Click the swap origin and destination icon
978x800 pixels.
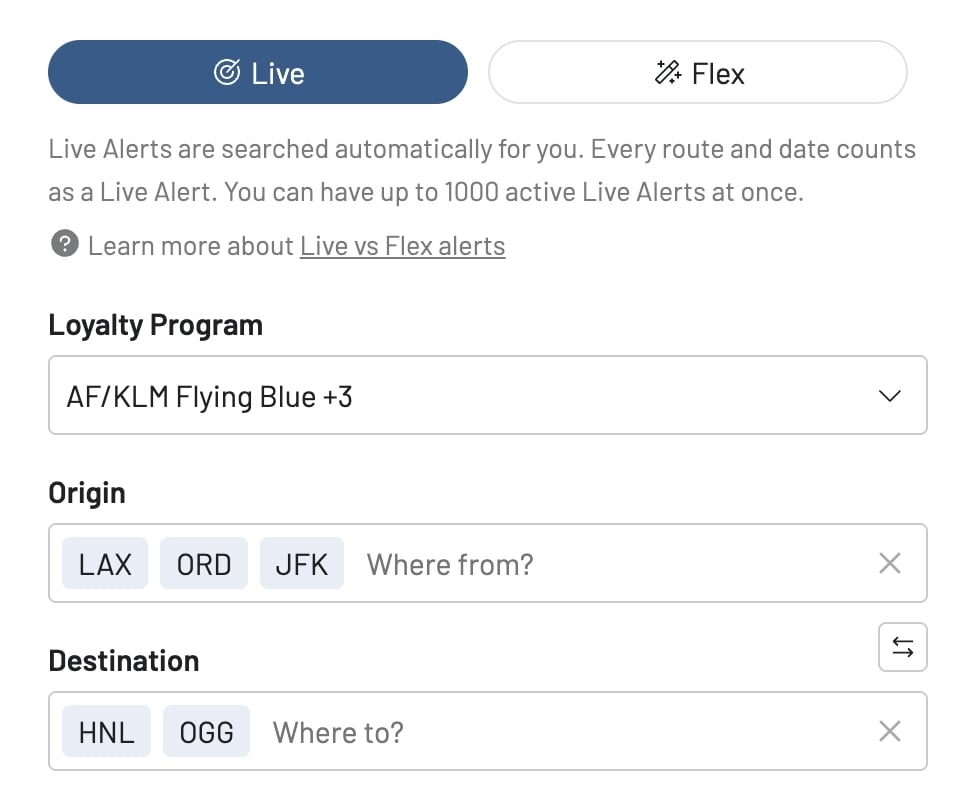point(902,647)
